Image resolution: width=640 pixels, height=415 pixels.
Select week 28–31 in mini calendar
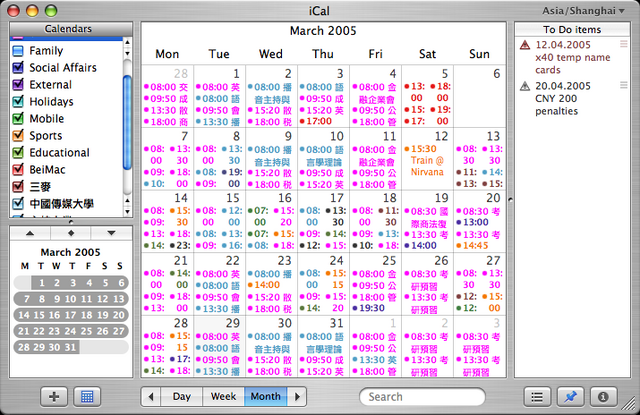pos(47,347)
